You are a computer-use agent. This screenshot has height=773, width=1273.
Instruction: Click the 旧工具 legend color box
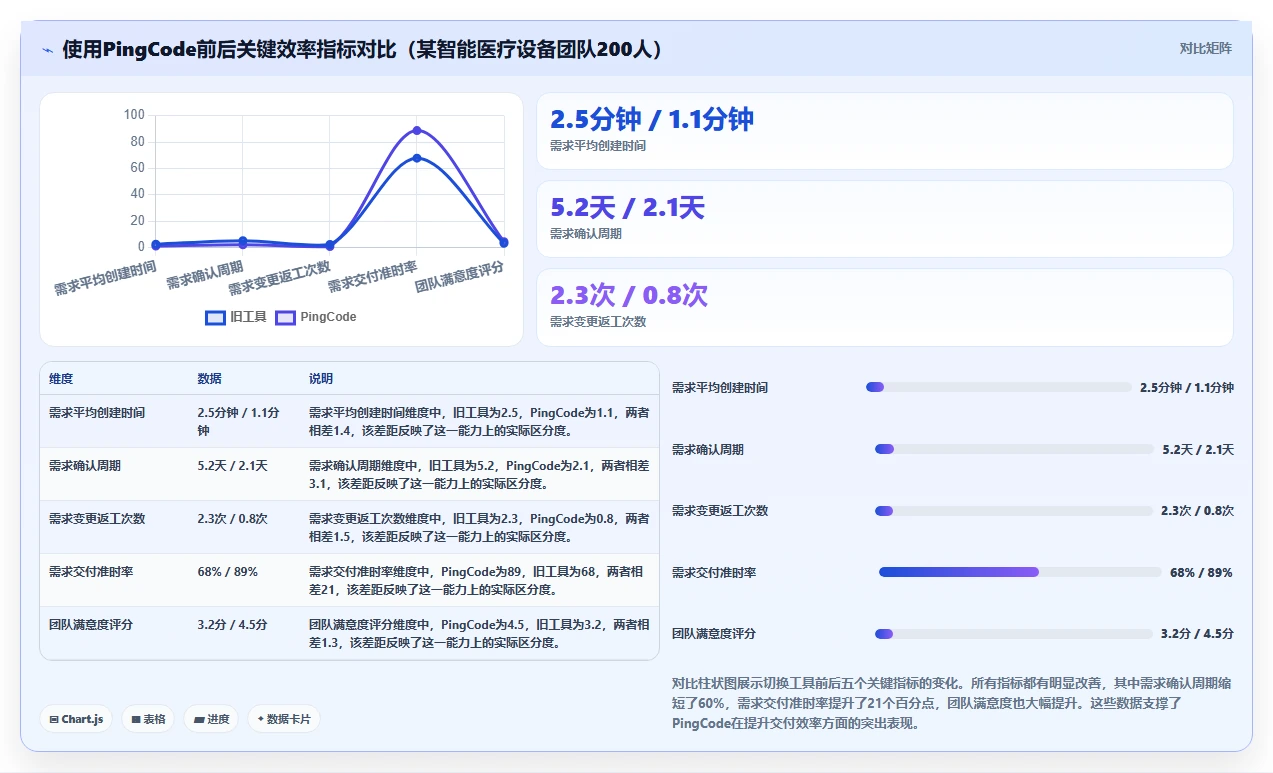215,318
